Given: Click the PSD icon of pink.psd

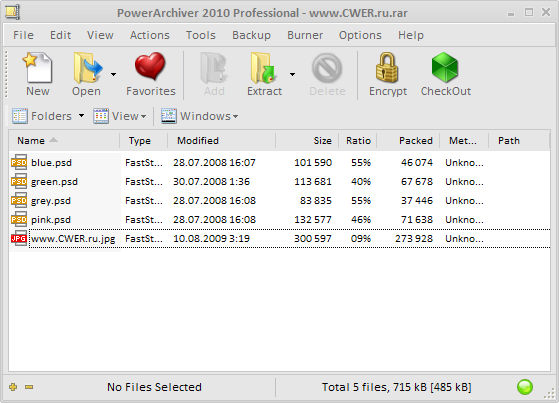Looking at the screenshot, I should tap(19, 219).
